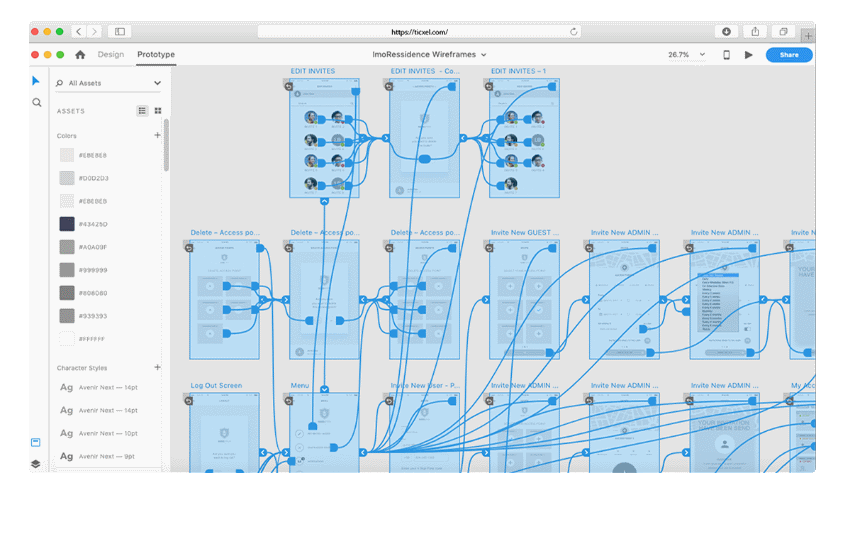
Task: Select the EDIT INVITES – 1 artboard title
Action: point(518,71)
